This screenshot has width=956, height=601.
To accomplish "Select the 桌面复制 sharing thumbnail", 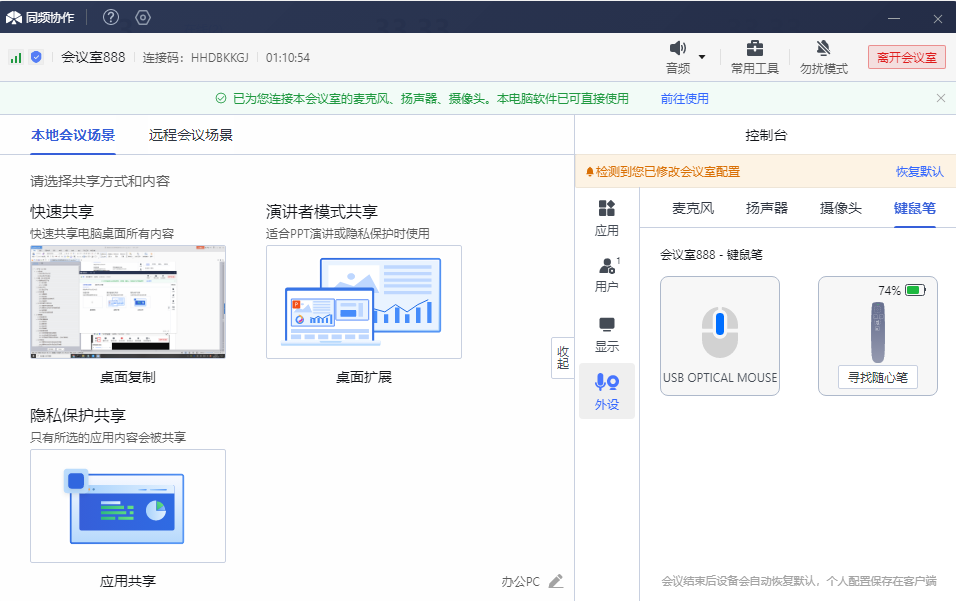I will pyautogui.click(x=128, y=301).
